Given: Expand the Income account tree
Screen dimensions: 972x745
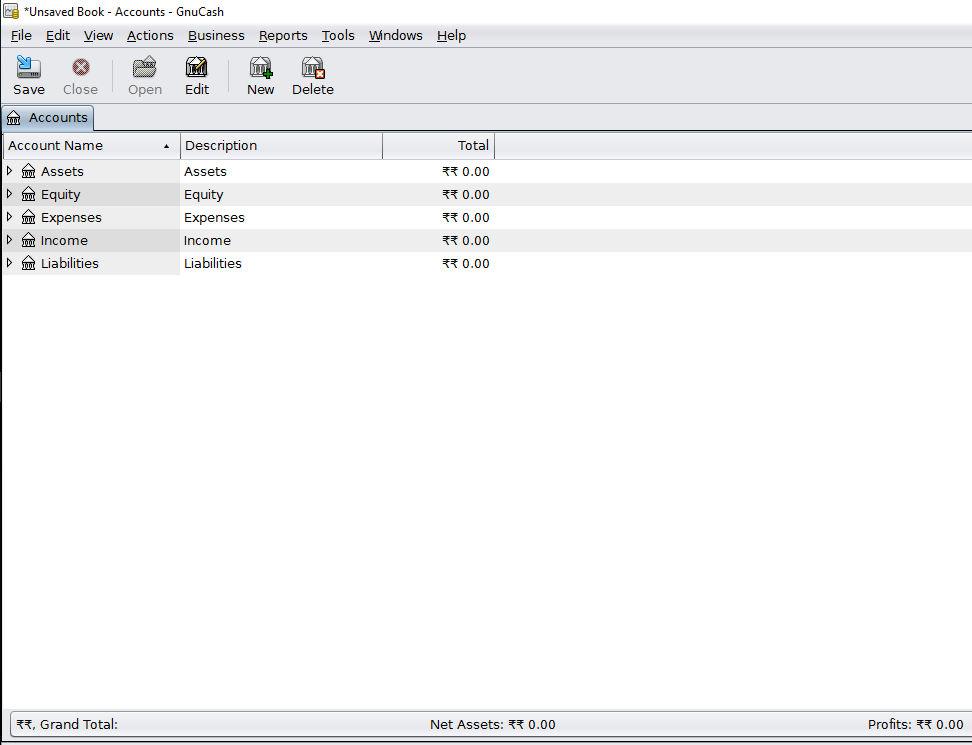Looking at the screenshot, I should (9, 239).
